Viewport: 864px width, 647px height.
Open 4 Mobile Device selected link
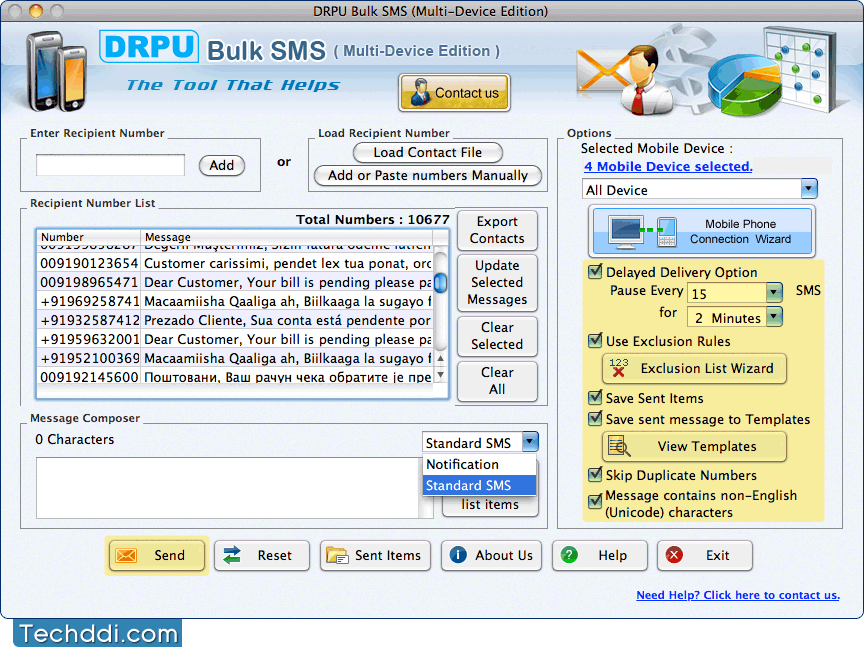pyautogui.click(x=668, y=166)
